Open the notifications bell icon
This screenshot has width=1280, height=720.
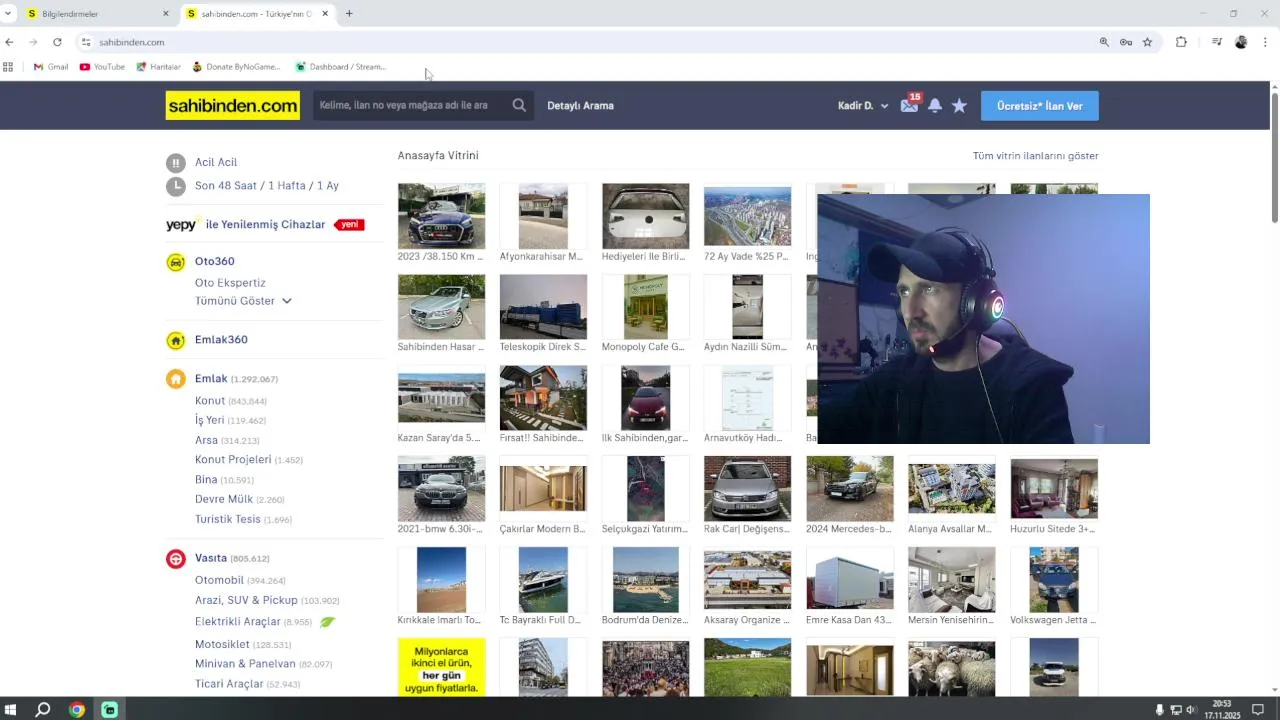(x=935, y=105)
